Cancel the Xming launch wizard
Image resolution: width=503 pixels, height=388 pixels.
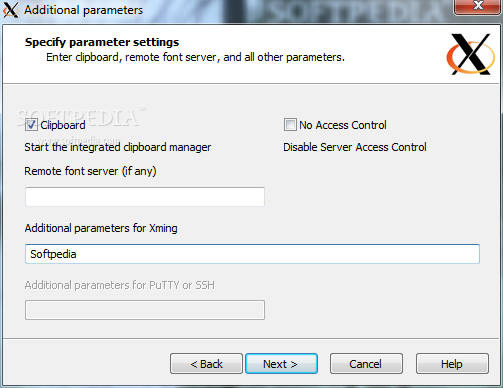coord(366,364)
